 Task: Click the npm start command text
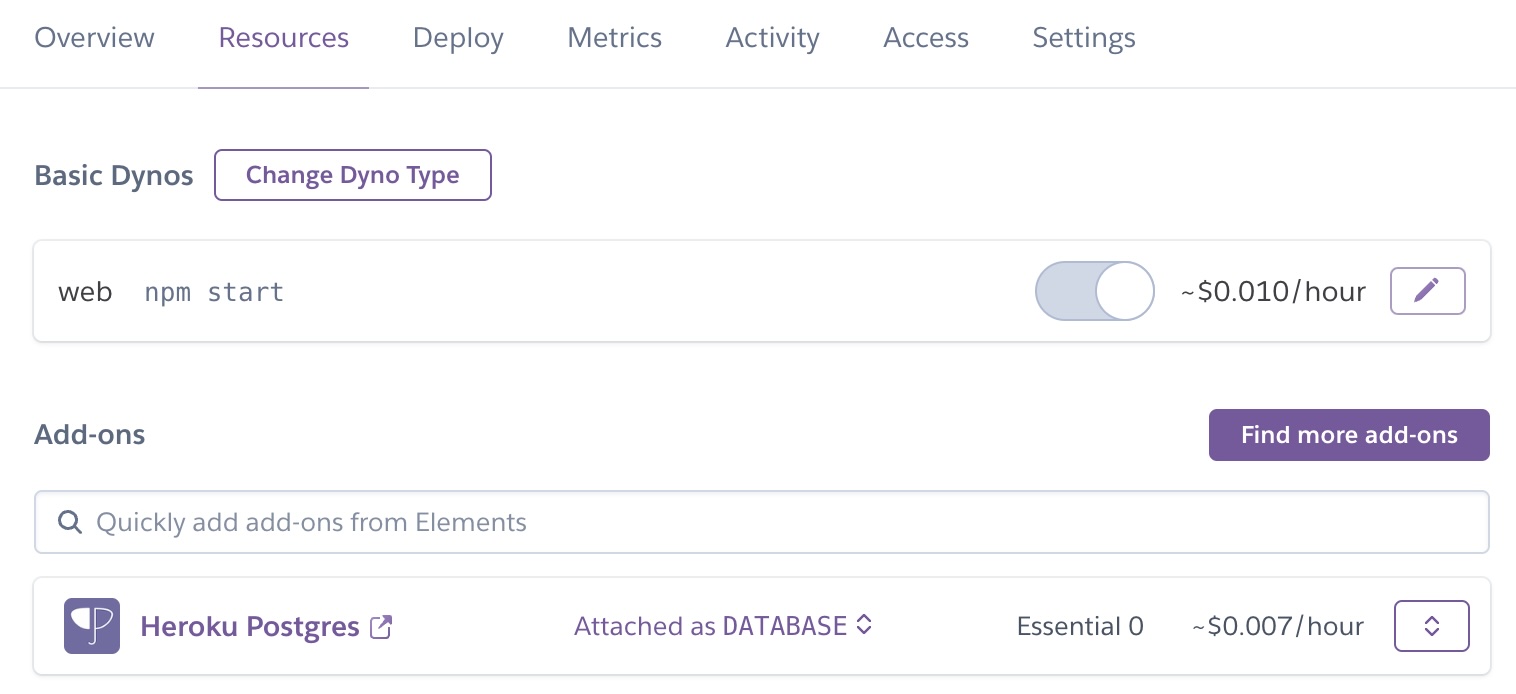(214, 293)
